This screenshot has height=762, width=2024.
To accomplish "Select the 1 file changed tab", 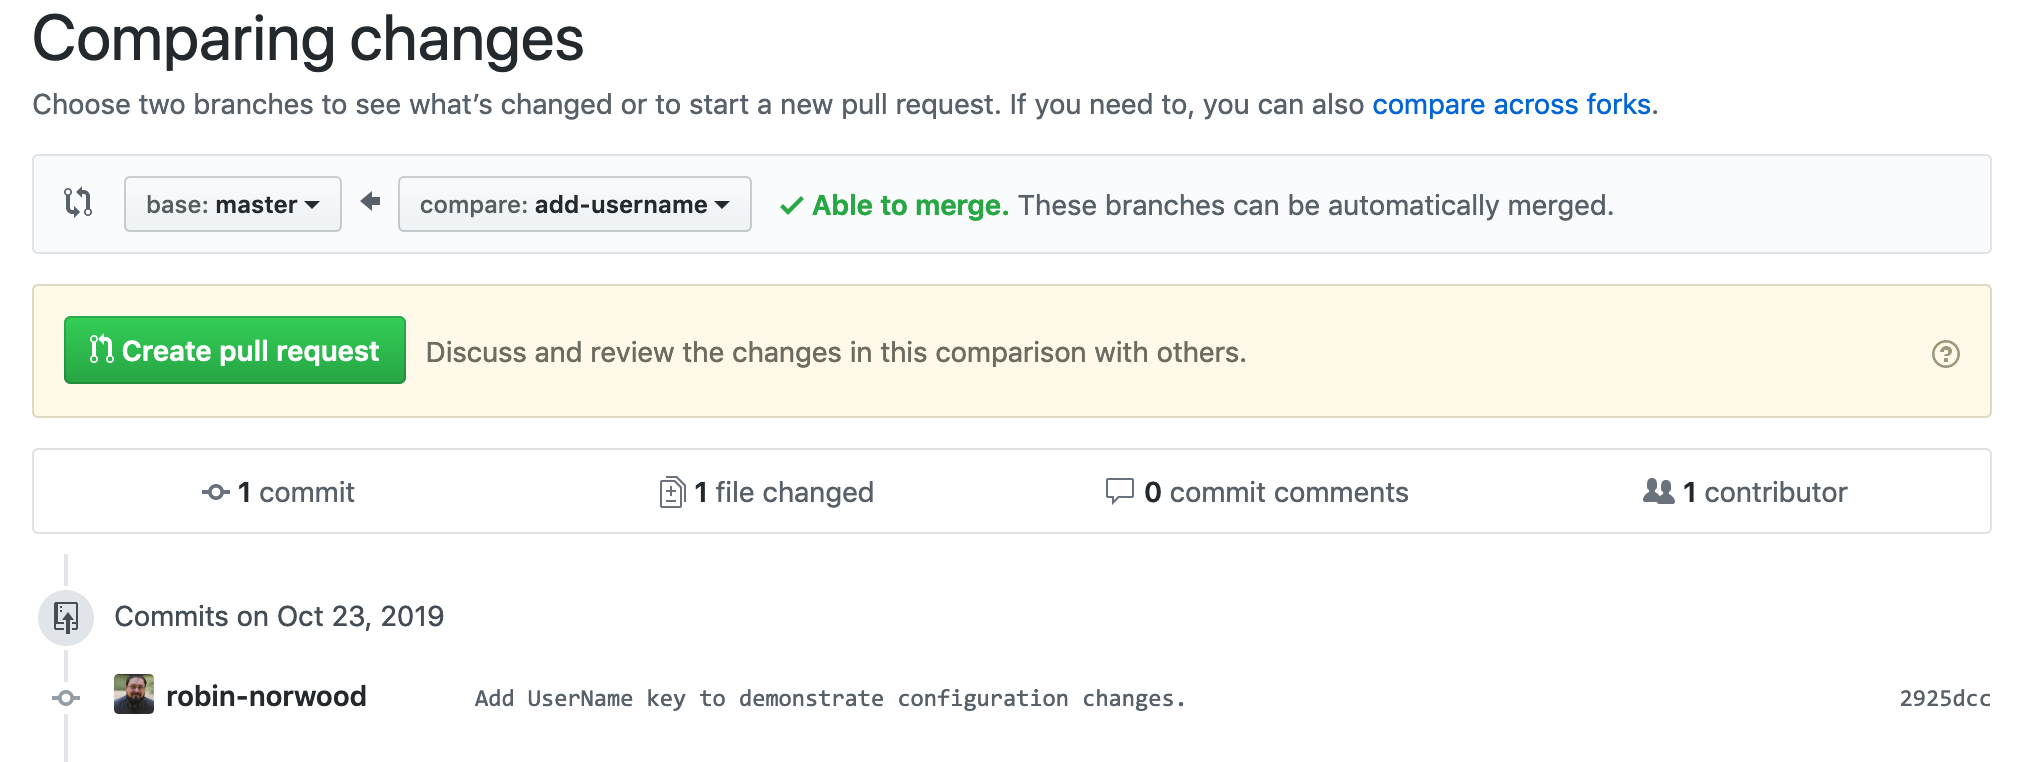I will click(x=767, y=492).
